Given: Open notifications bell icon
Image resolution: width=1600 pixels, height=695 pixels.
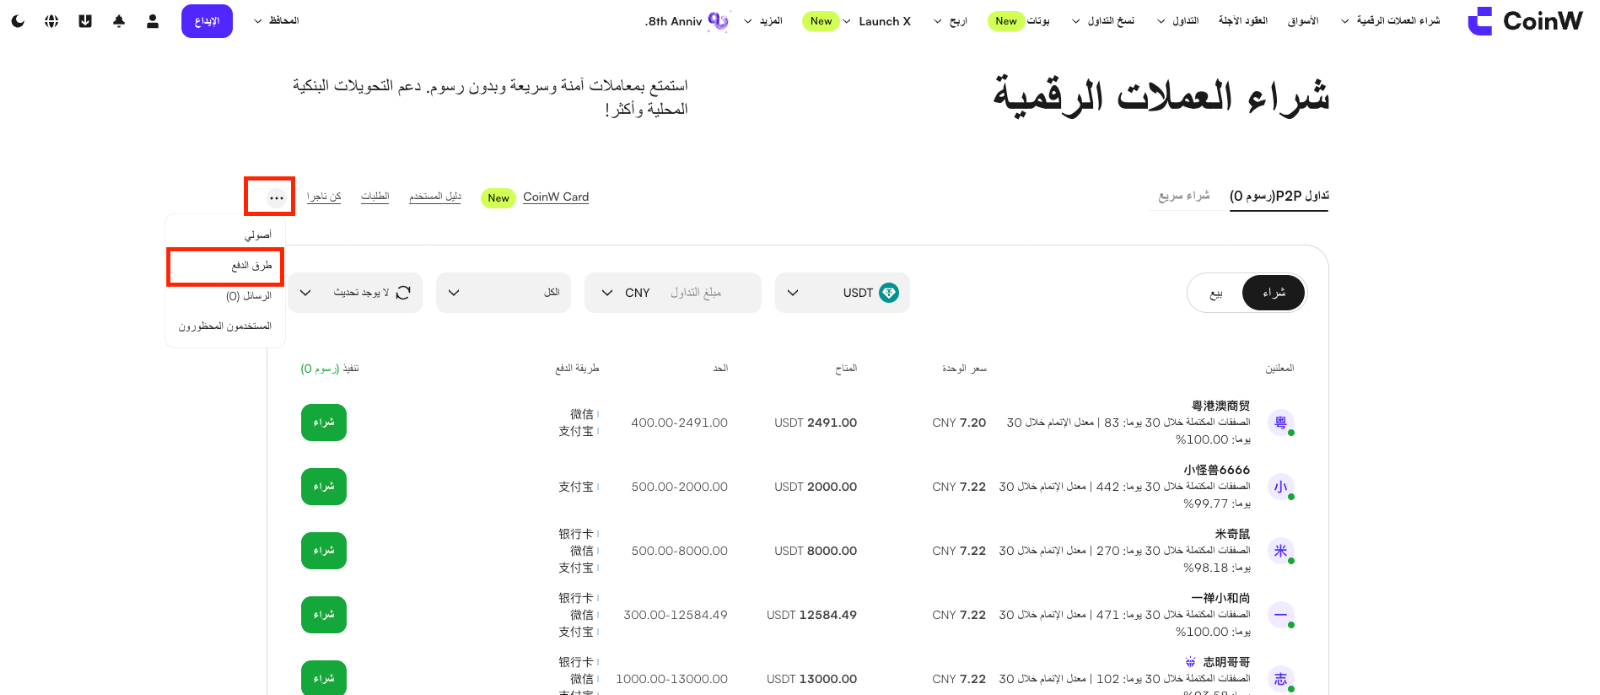Looking at the screenshot, I should coord(119,21).
